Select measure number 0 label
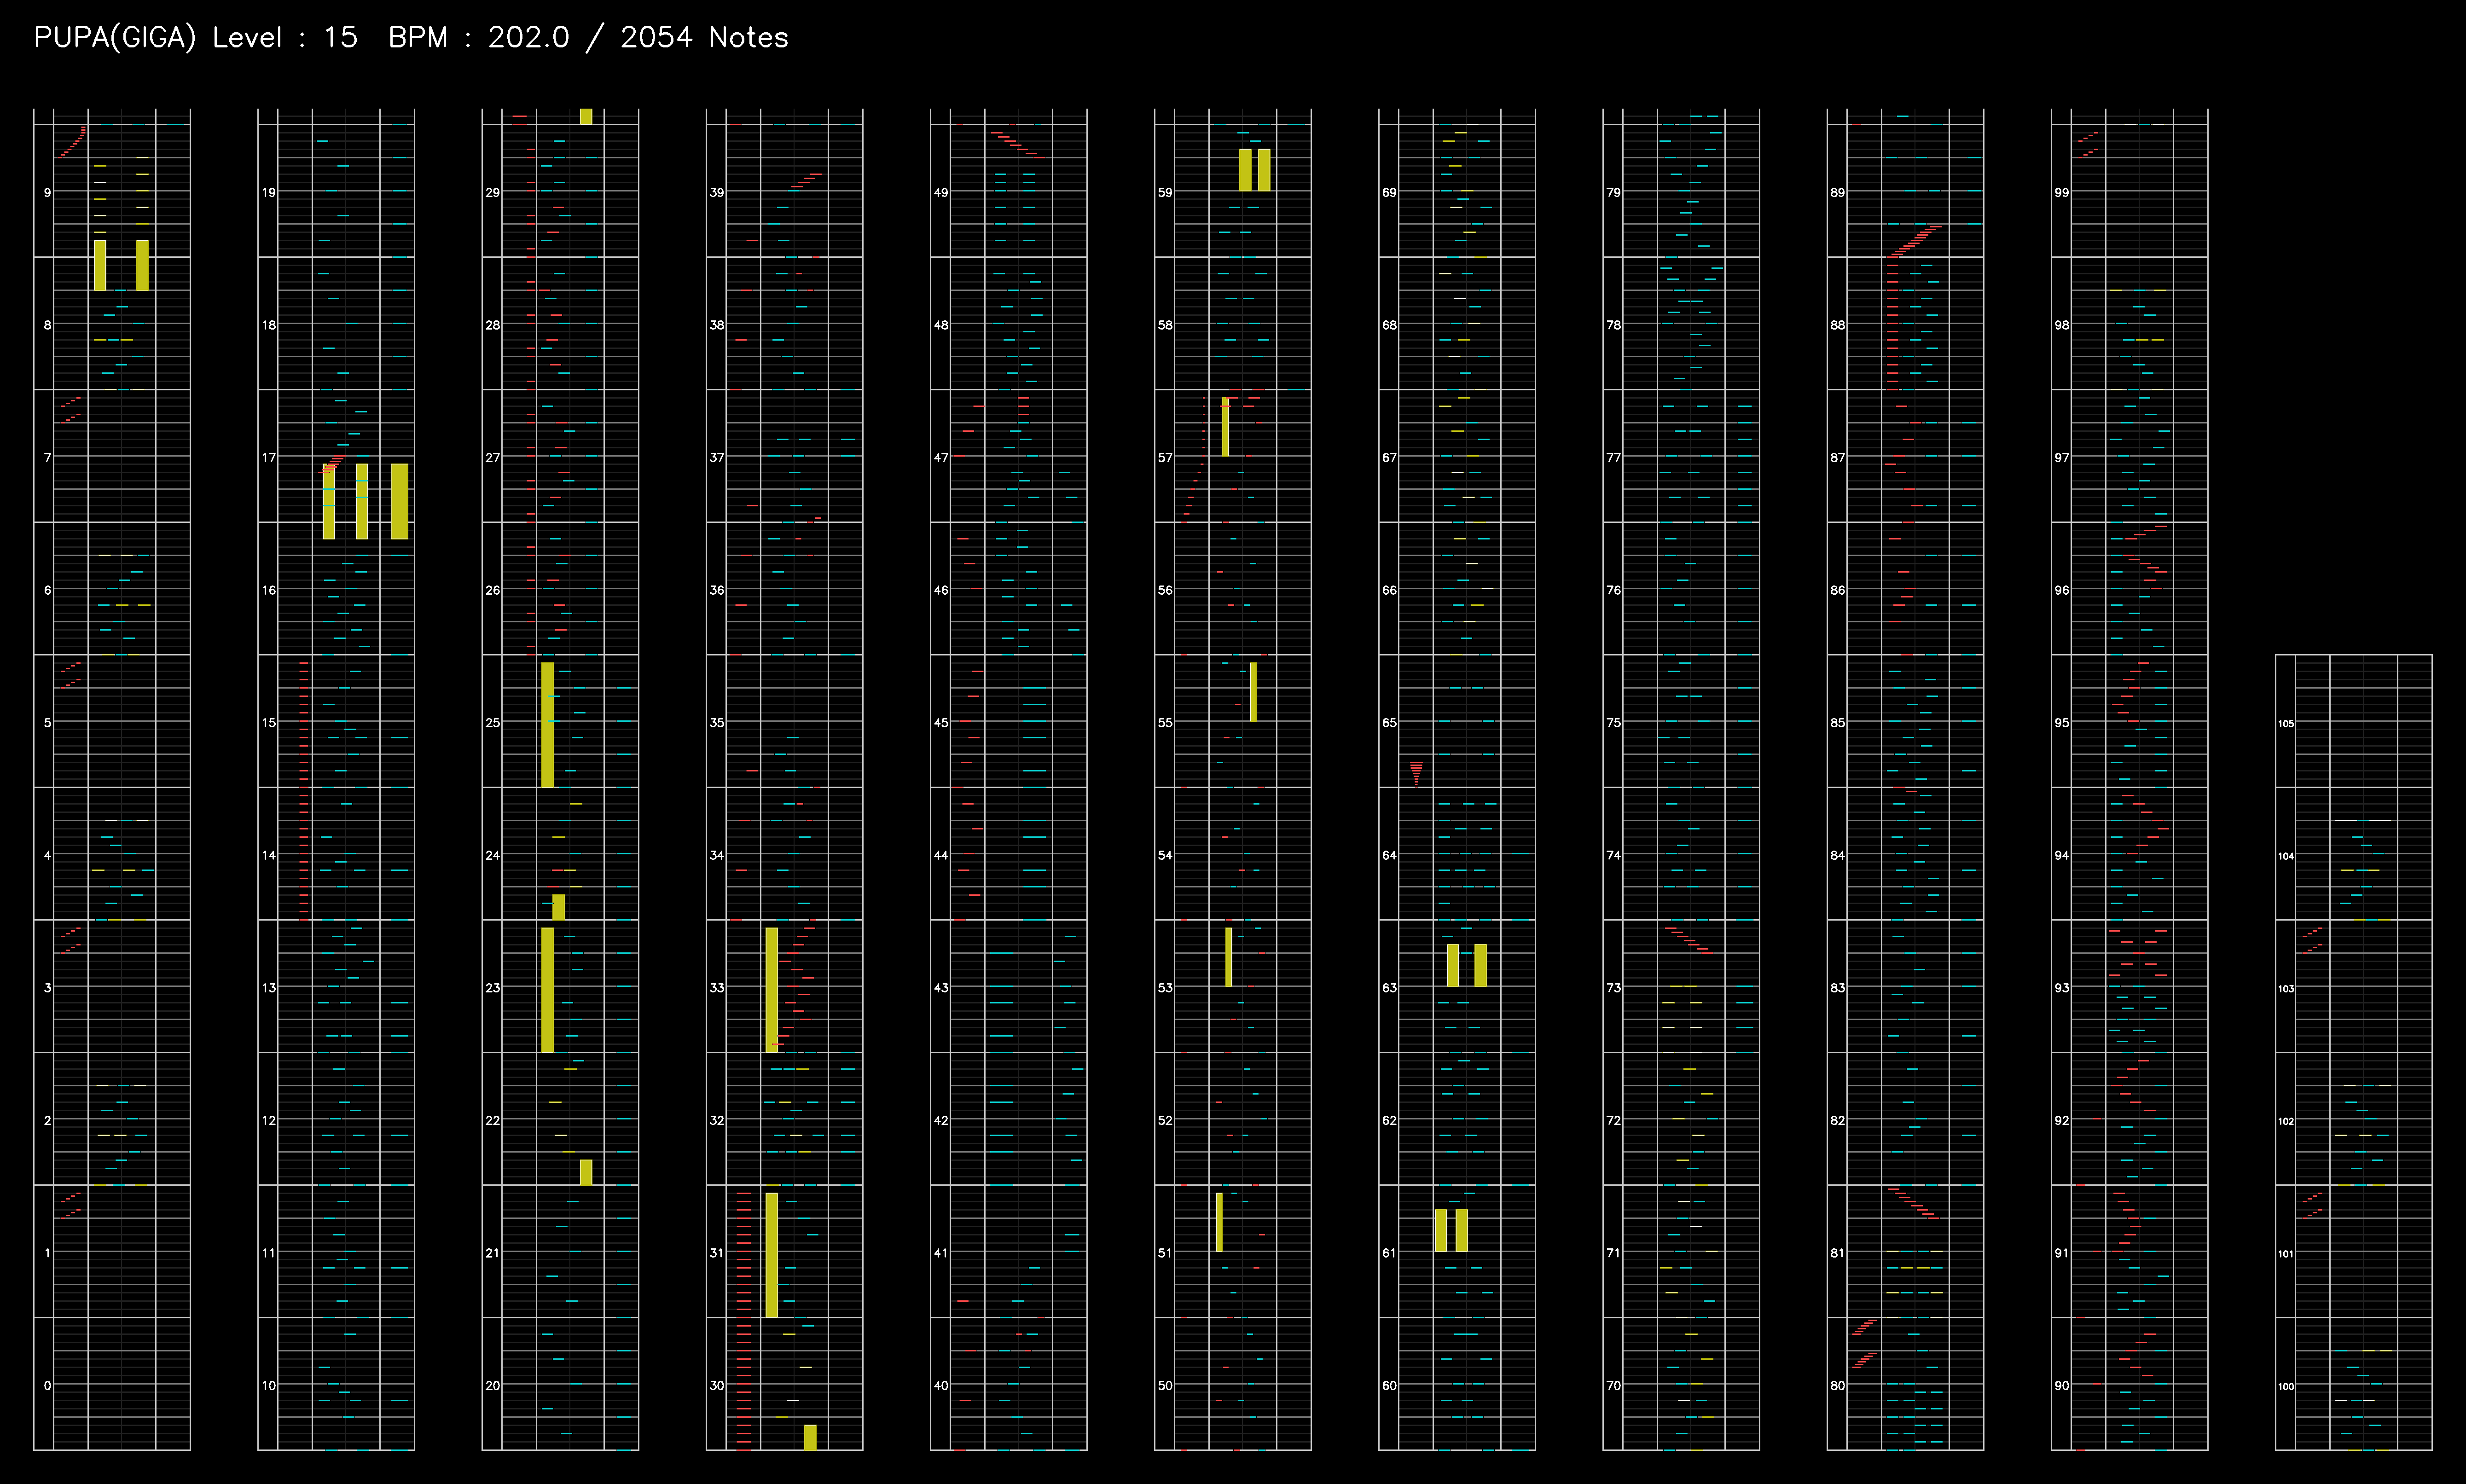This screenshot has width=2466, height=1484. tap(47, 1385)
